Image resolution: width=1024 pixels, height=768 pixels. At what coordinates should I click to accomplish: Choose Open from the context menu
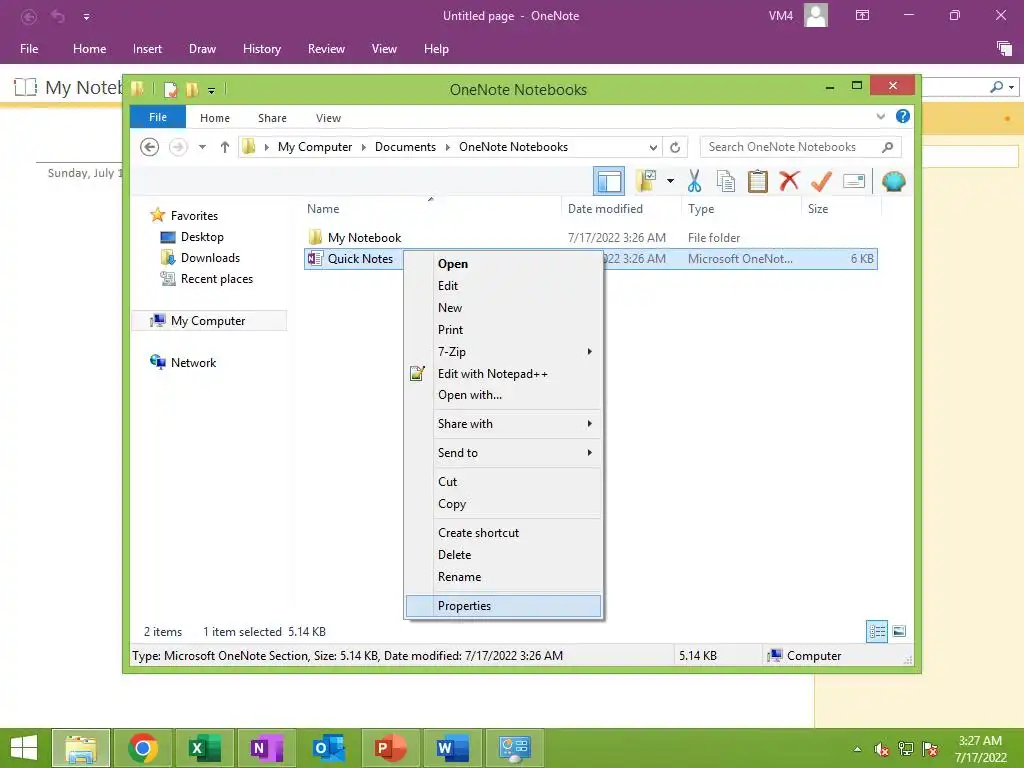coord(503,264)
